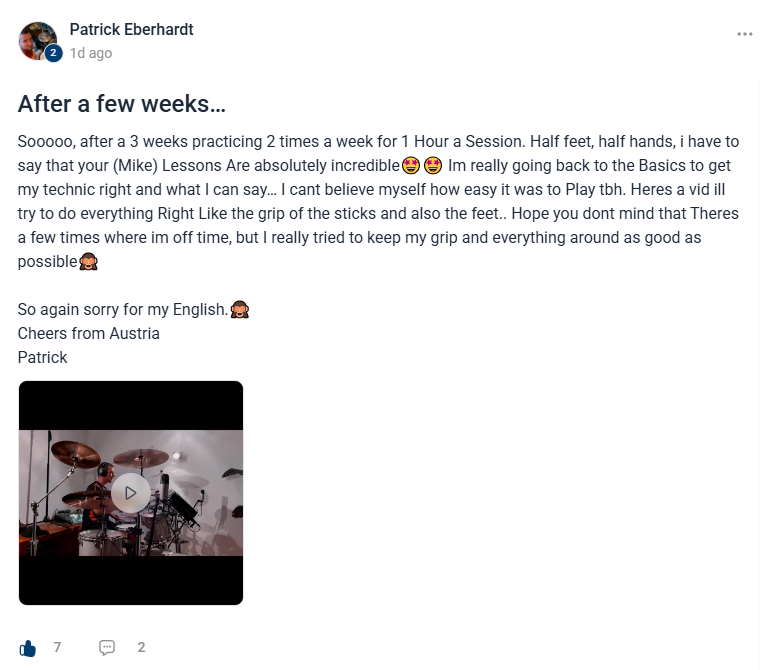Open the Patrick Eberhardt author name link
The height and width of the screenshot is (670, 760).
click(131, 30)
